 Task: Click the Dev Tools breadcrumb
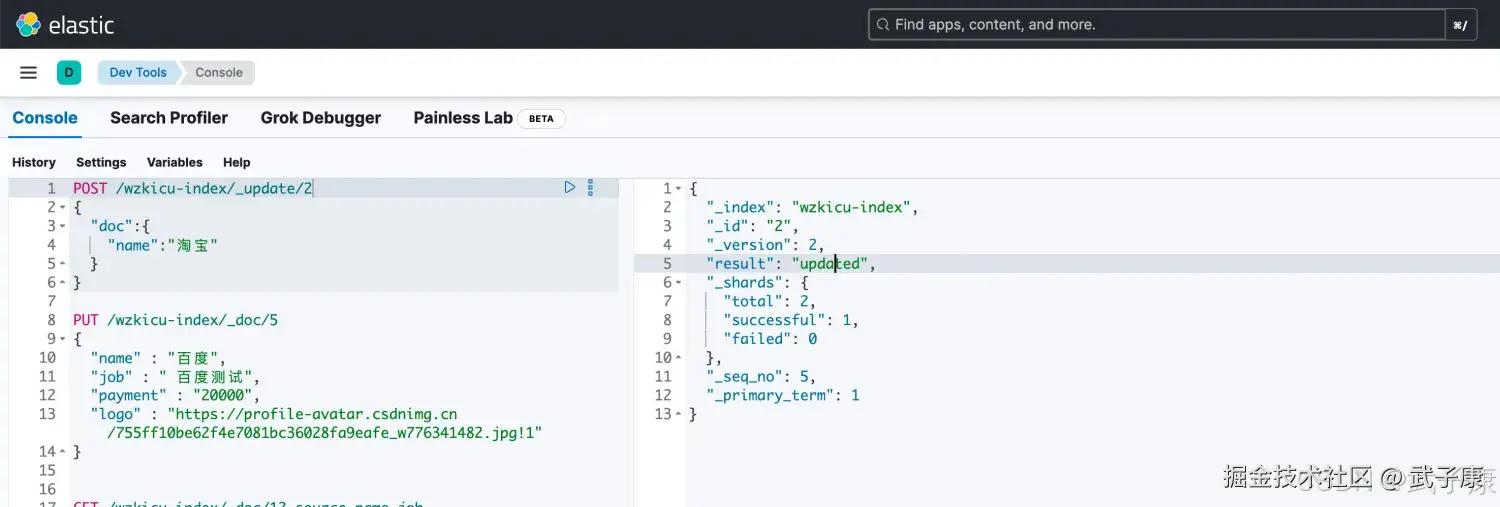(x=138, y=72)
